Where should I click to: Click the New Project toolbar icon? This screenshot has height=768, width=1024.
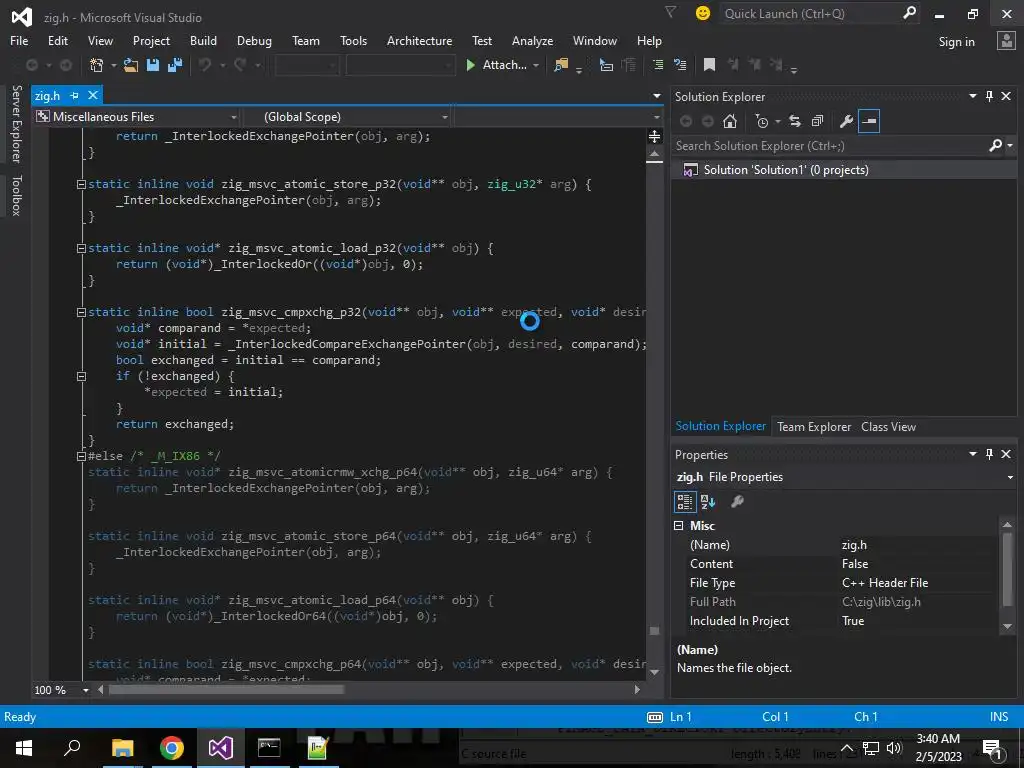coord(97,65)
